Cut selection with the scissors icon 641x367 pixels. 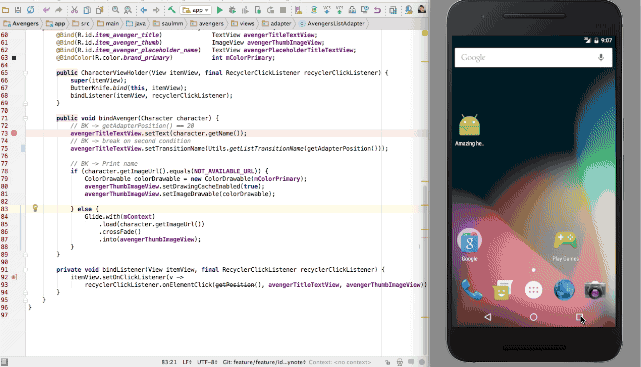tap(74, 10)
